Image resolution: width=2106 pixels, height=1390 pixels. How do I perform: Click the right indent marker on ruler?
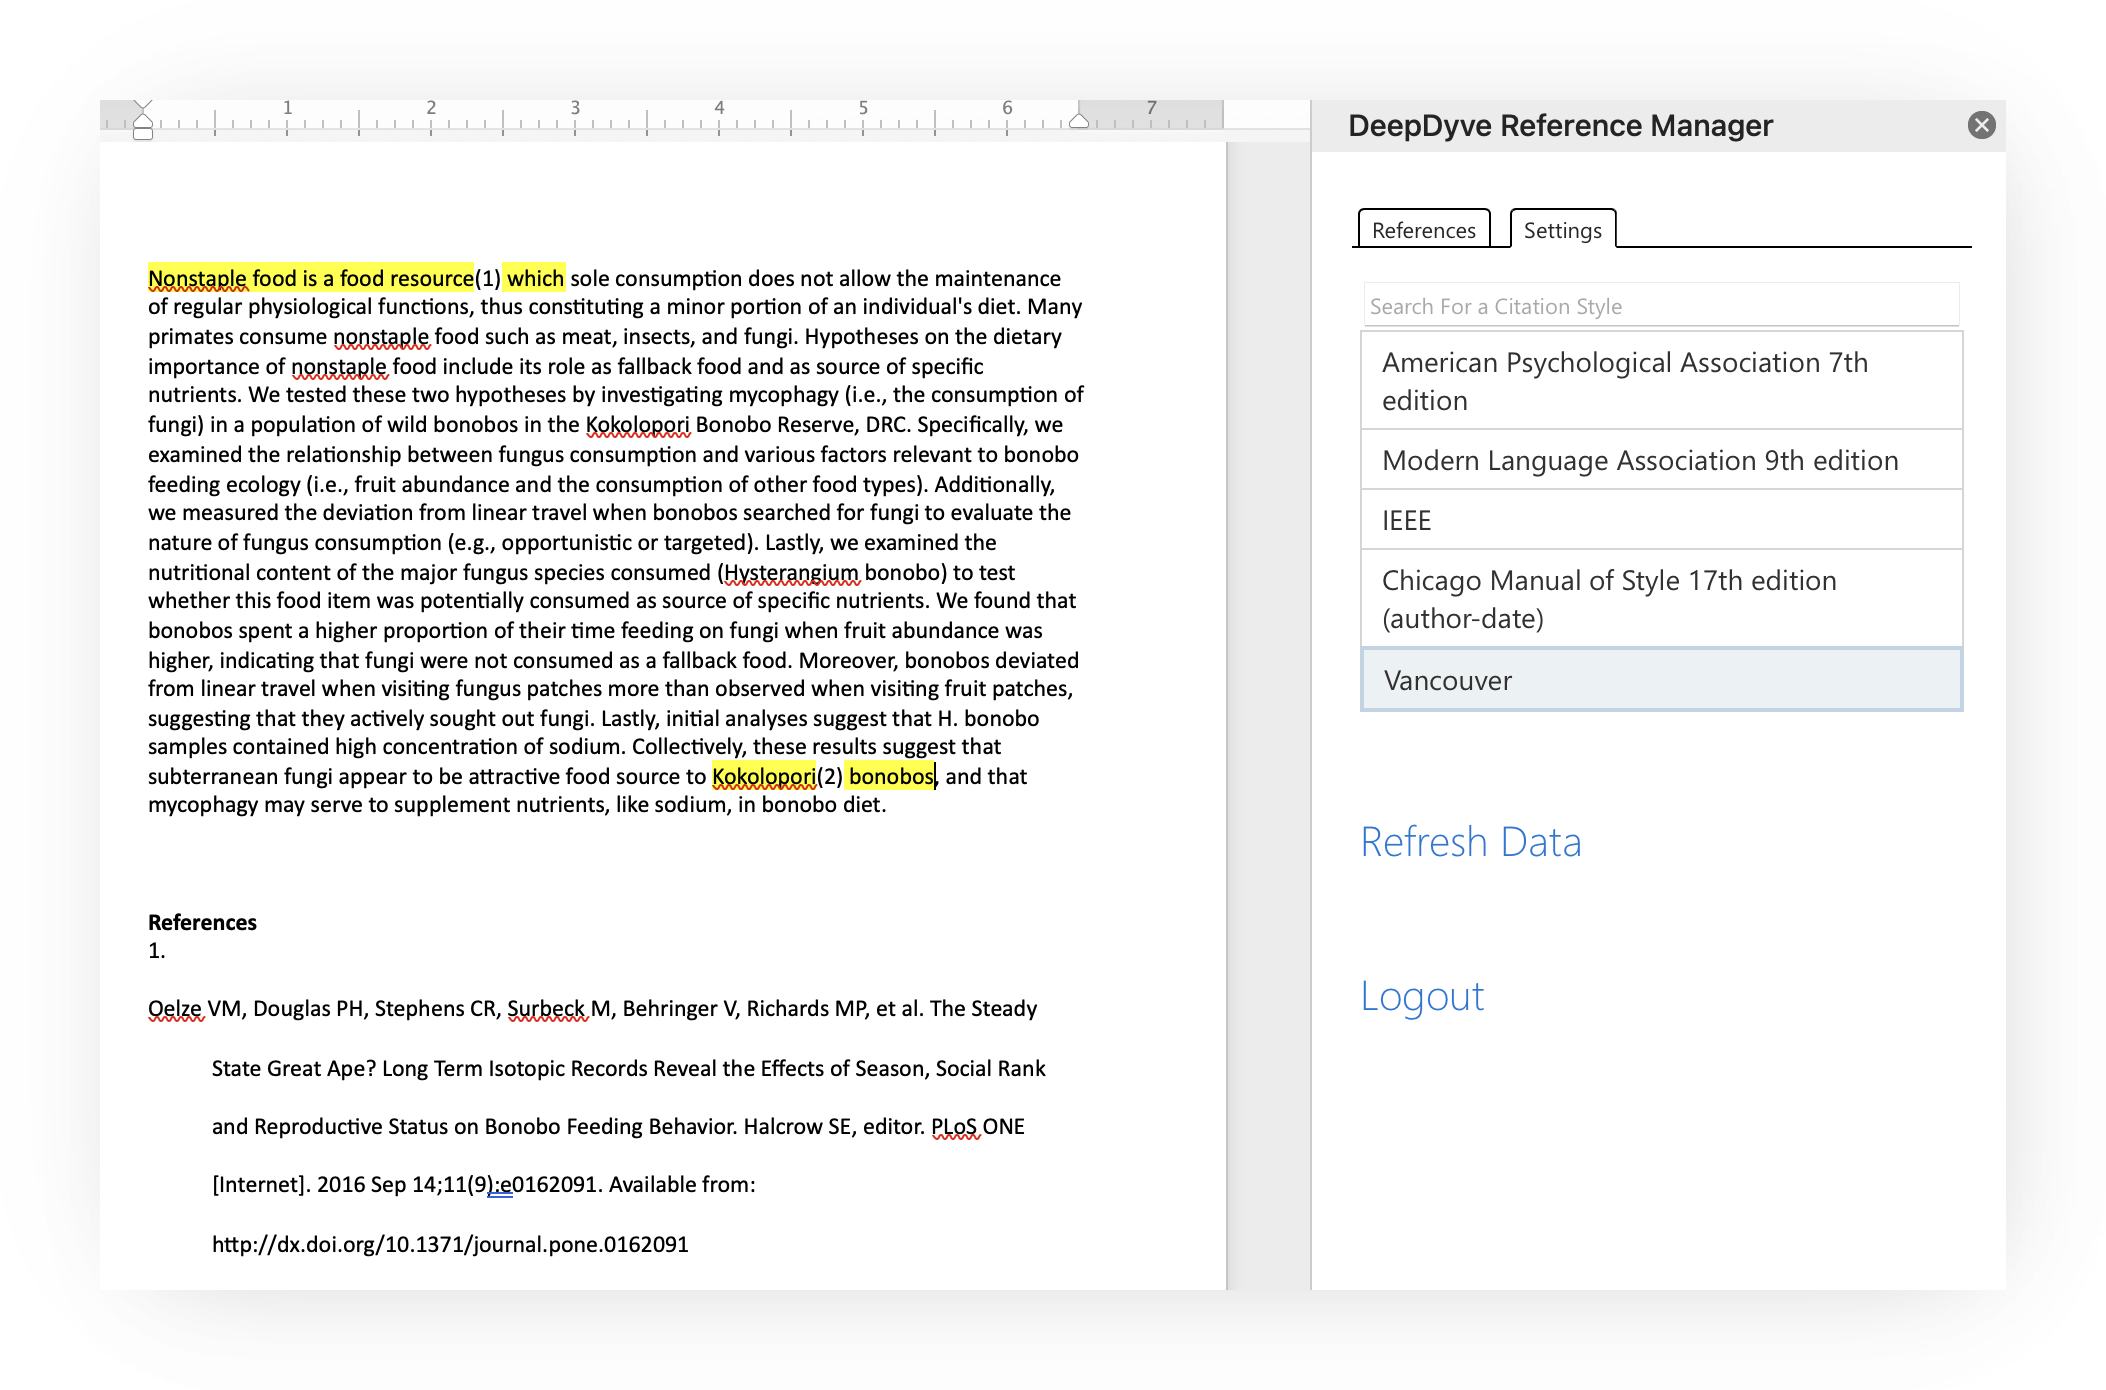[1079, 121]
